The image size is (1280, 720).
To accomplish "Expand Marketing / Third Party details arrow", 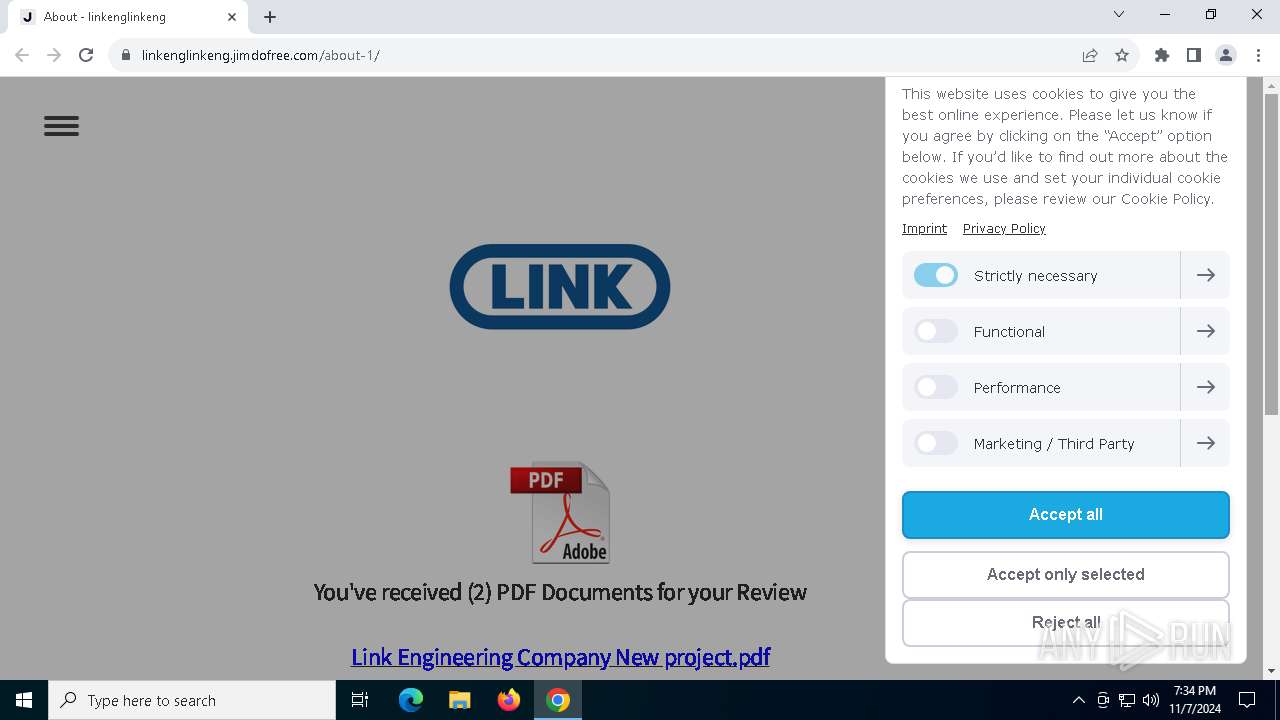I will (x=1205, y=443).
